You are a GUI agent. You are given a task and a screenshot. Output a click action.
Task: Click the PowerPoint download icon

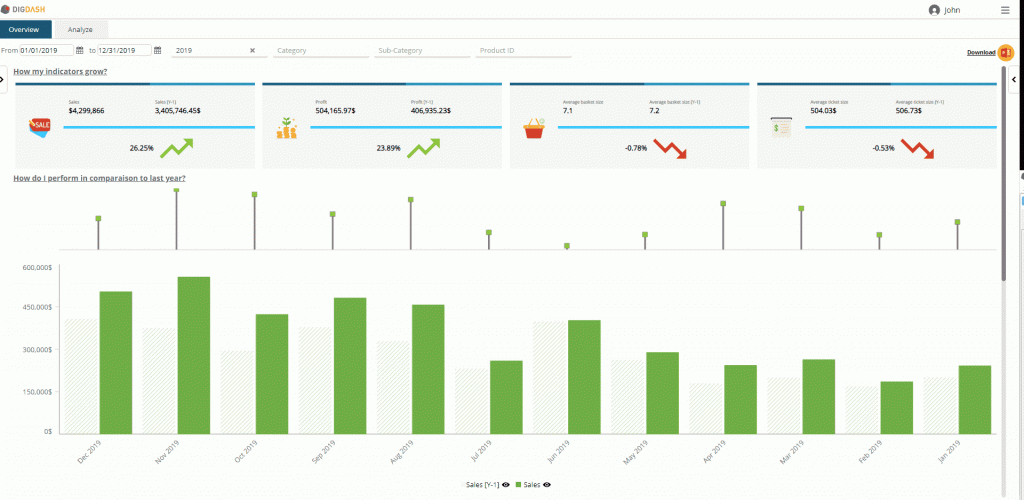(1006, 52)
